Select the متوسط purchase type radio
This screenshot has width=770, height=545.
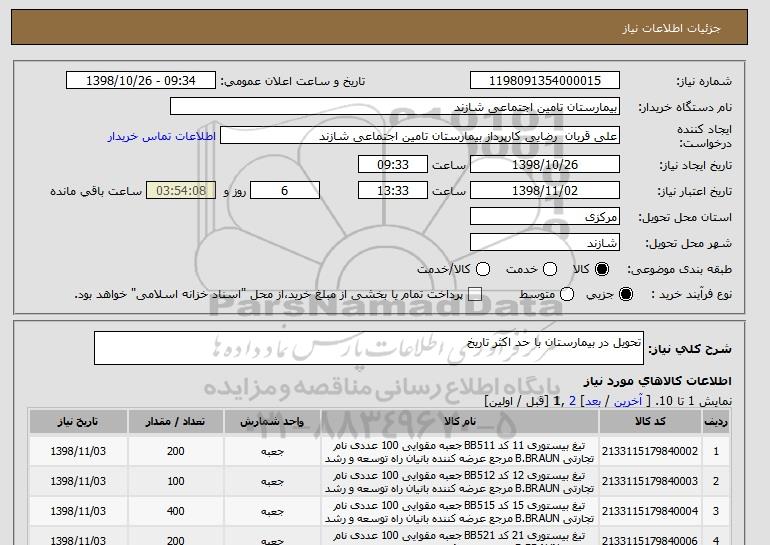pyautogui.click(x=567, y=294)
